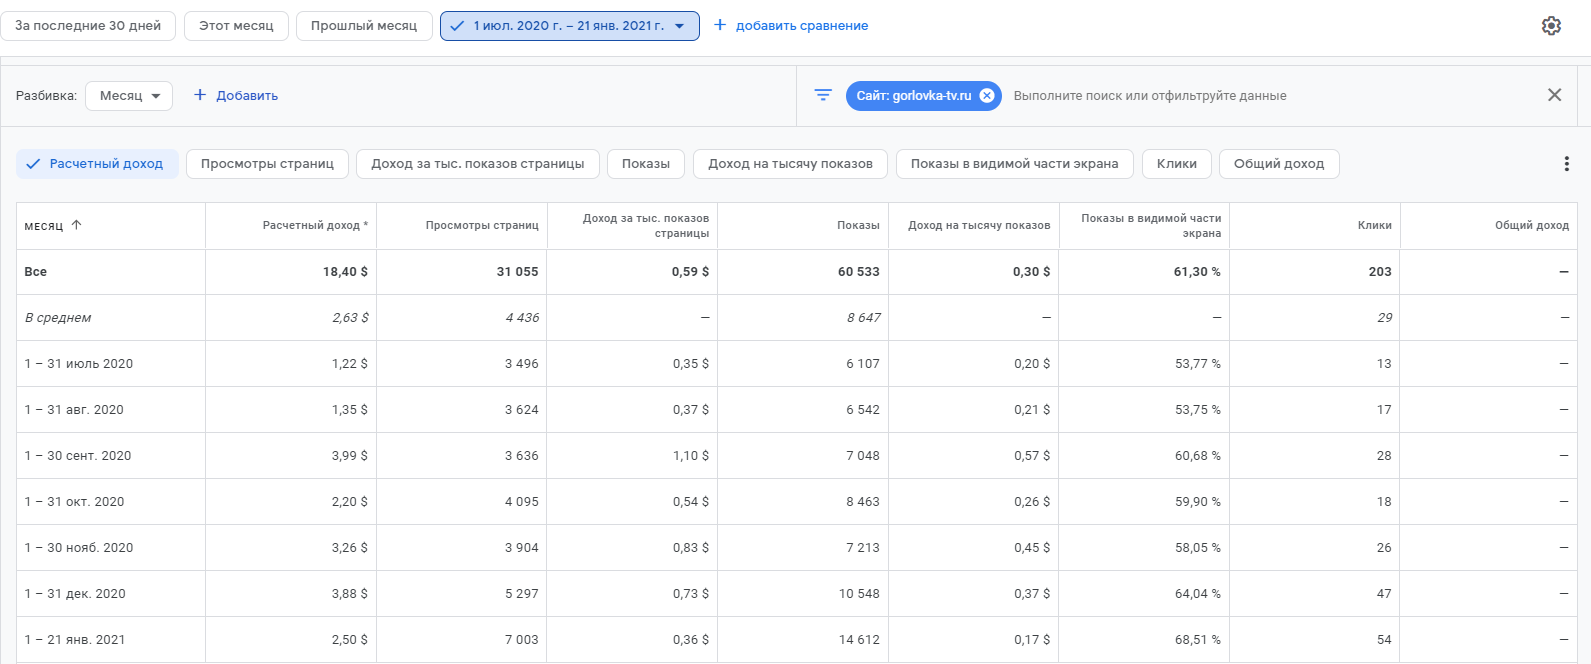Viewport: 1591px width, 664px height.
Task: Click the filter lines icon
Action: [x=823, y=95]
